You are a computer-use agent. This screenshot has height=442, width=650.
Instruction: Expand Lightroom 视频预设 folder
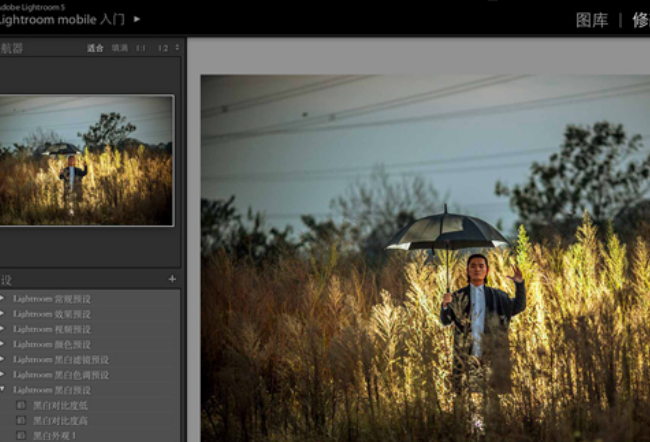click(3, 329)
